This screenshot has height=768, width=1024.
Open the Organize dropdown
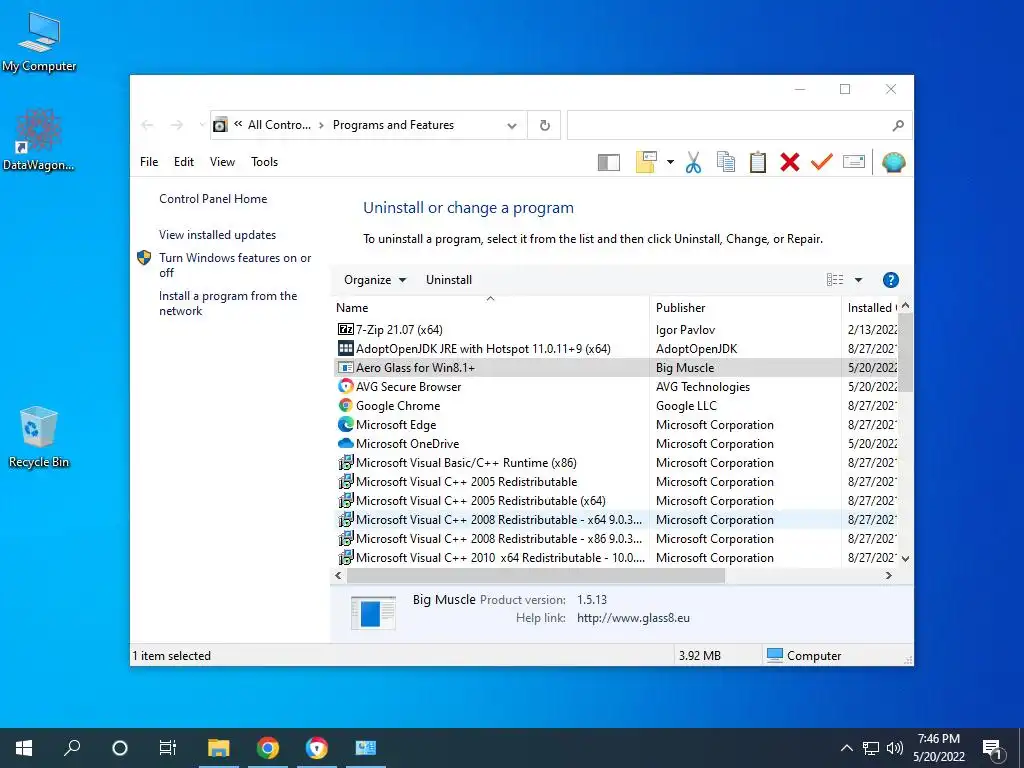pyautogui.click(x=375, y=280)
